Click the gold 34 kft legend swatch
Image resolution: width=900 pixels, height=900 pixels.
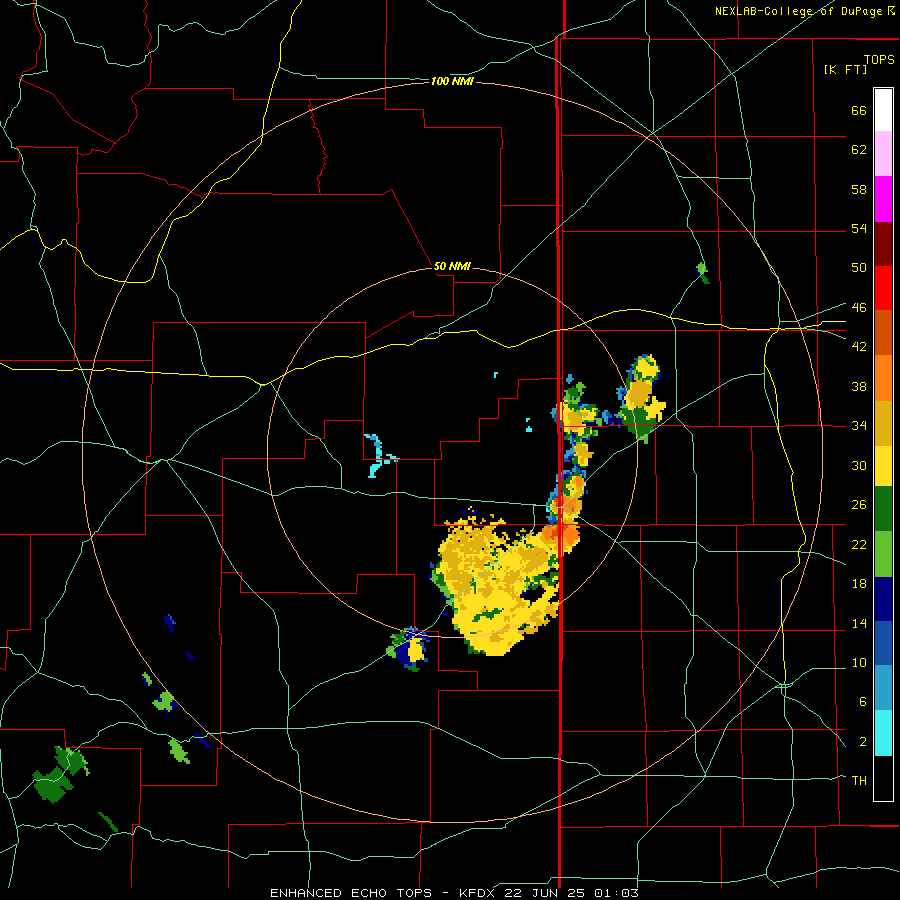883,423
